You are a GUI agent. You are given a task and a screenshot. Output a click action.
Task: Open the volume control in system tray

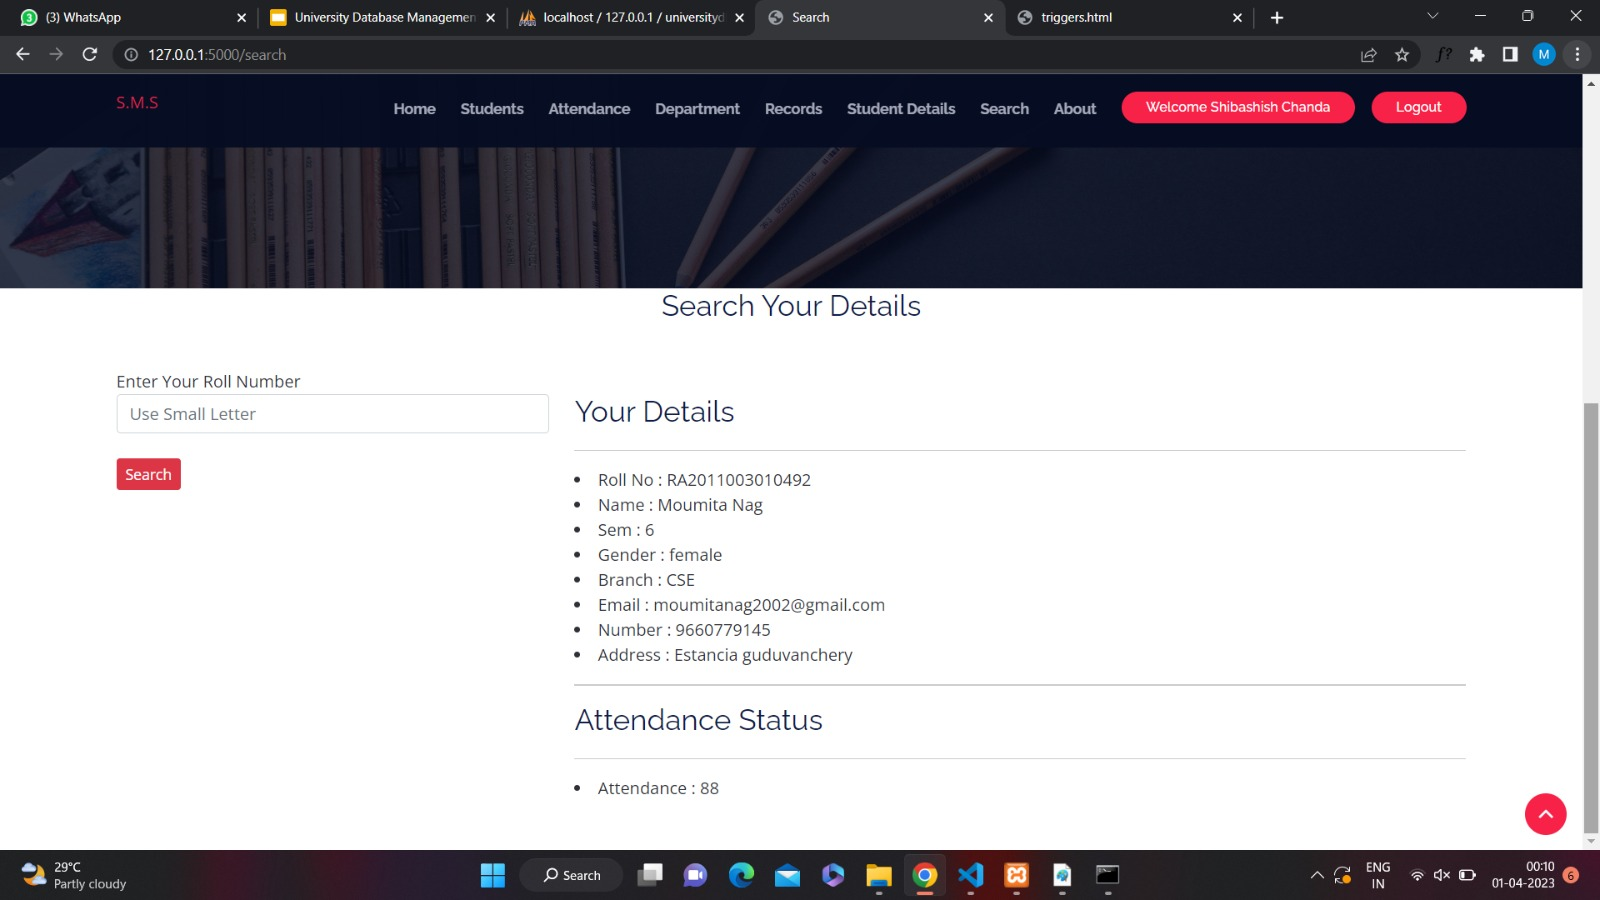(x=1440, y=874)
